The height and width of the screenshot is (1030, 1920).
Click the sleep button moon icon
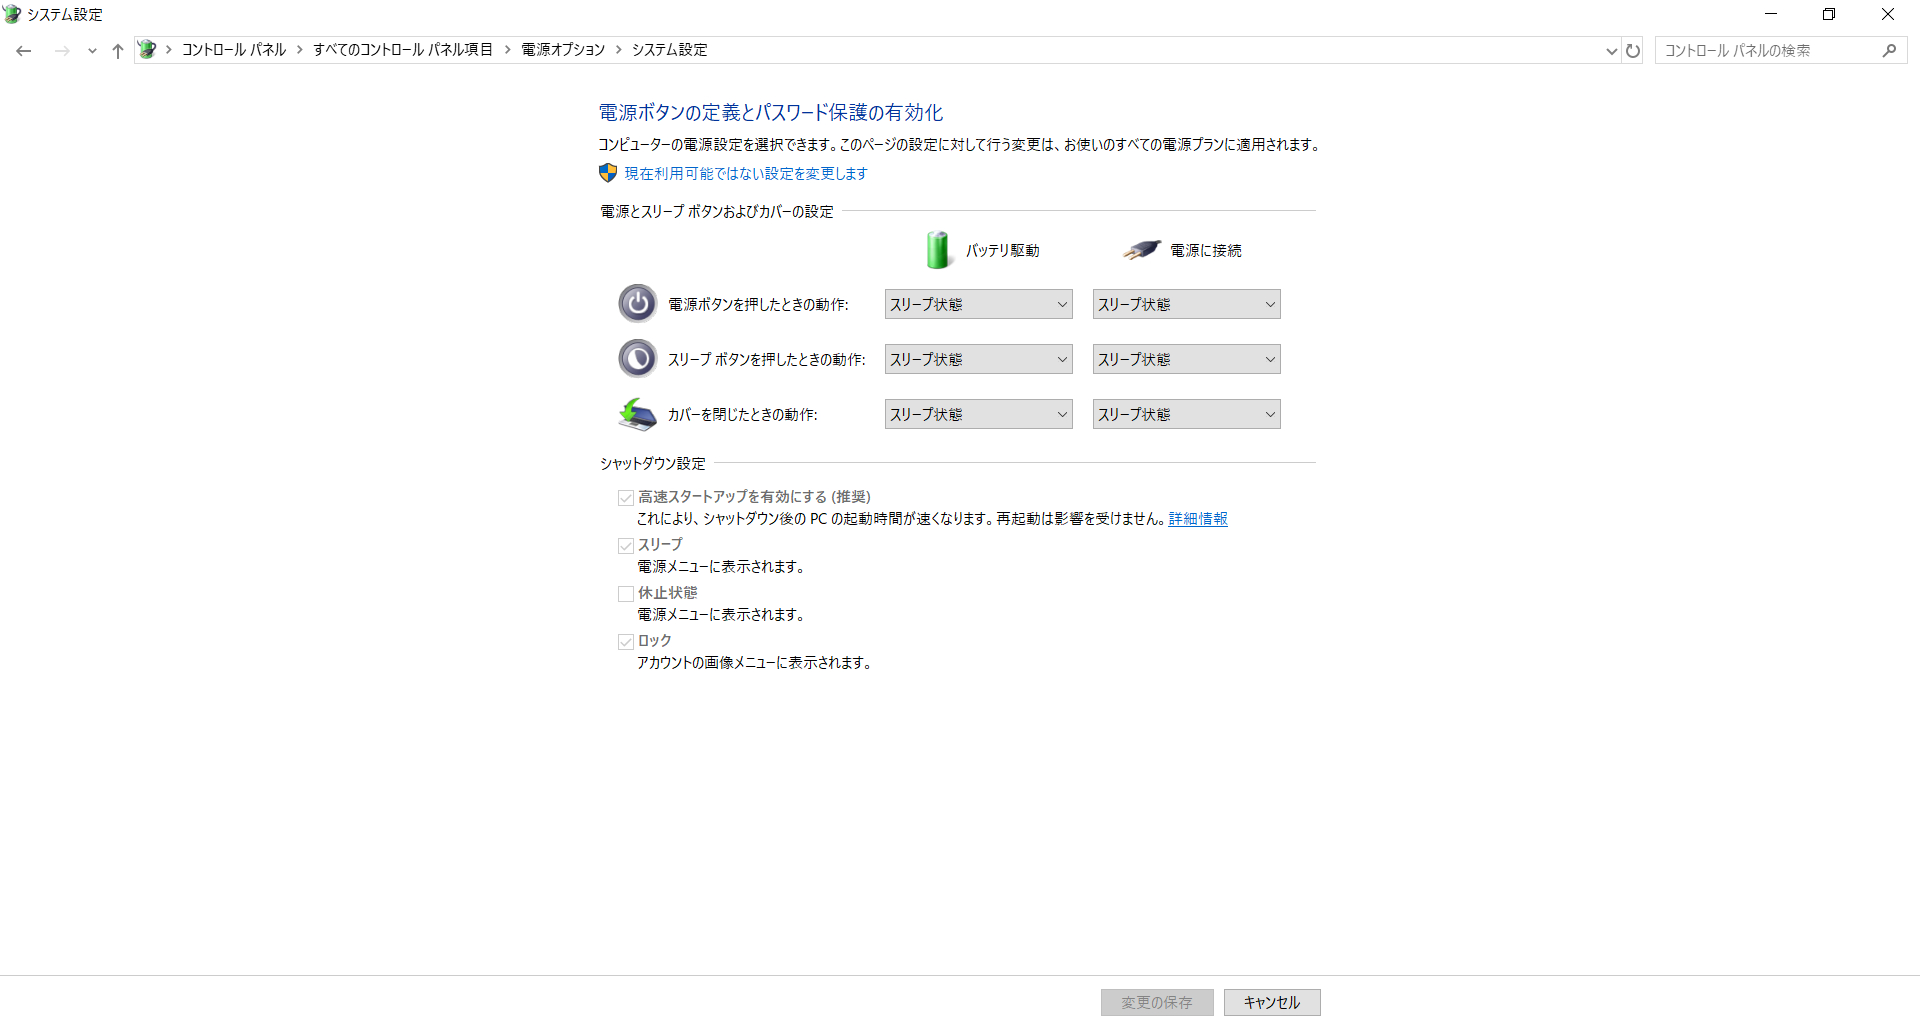637,358
